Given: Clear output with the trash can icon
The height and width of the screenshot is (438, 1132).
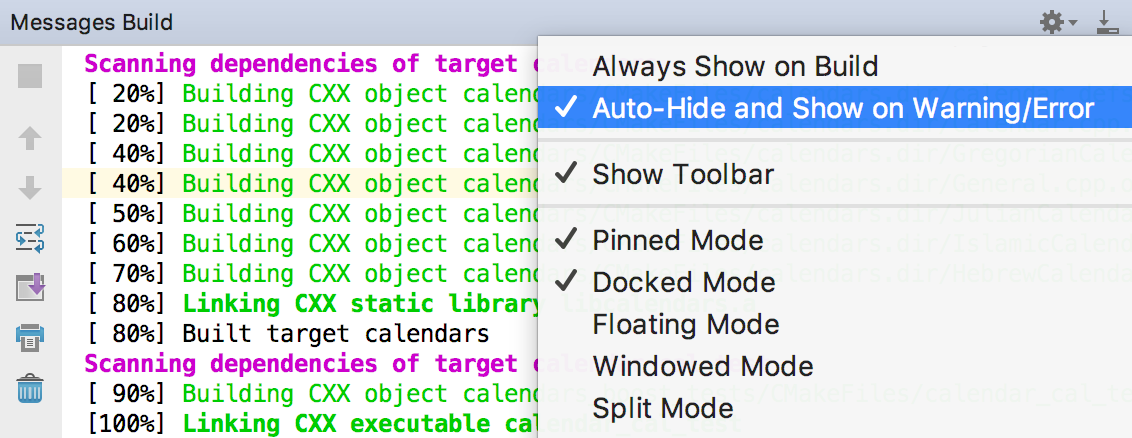Looking at the screenshot, I should [31, 388].
